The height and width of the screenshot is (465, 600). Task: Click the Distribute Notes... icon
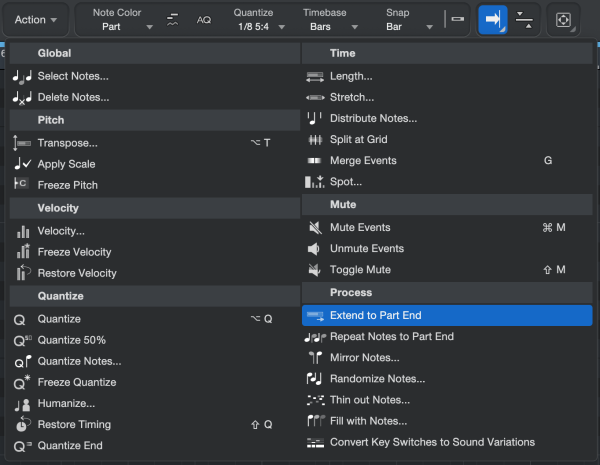click(315, 118)
